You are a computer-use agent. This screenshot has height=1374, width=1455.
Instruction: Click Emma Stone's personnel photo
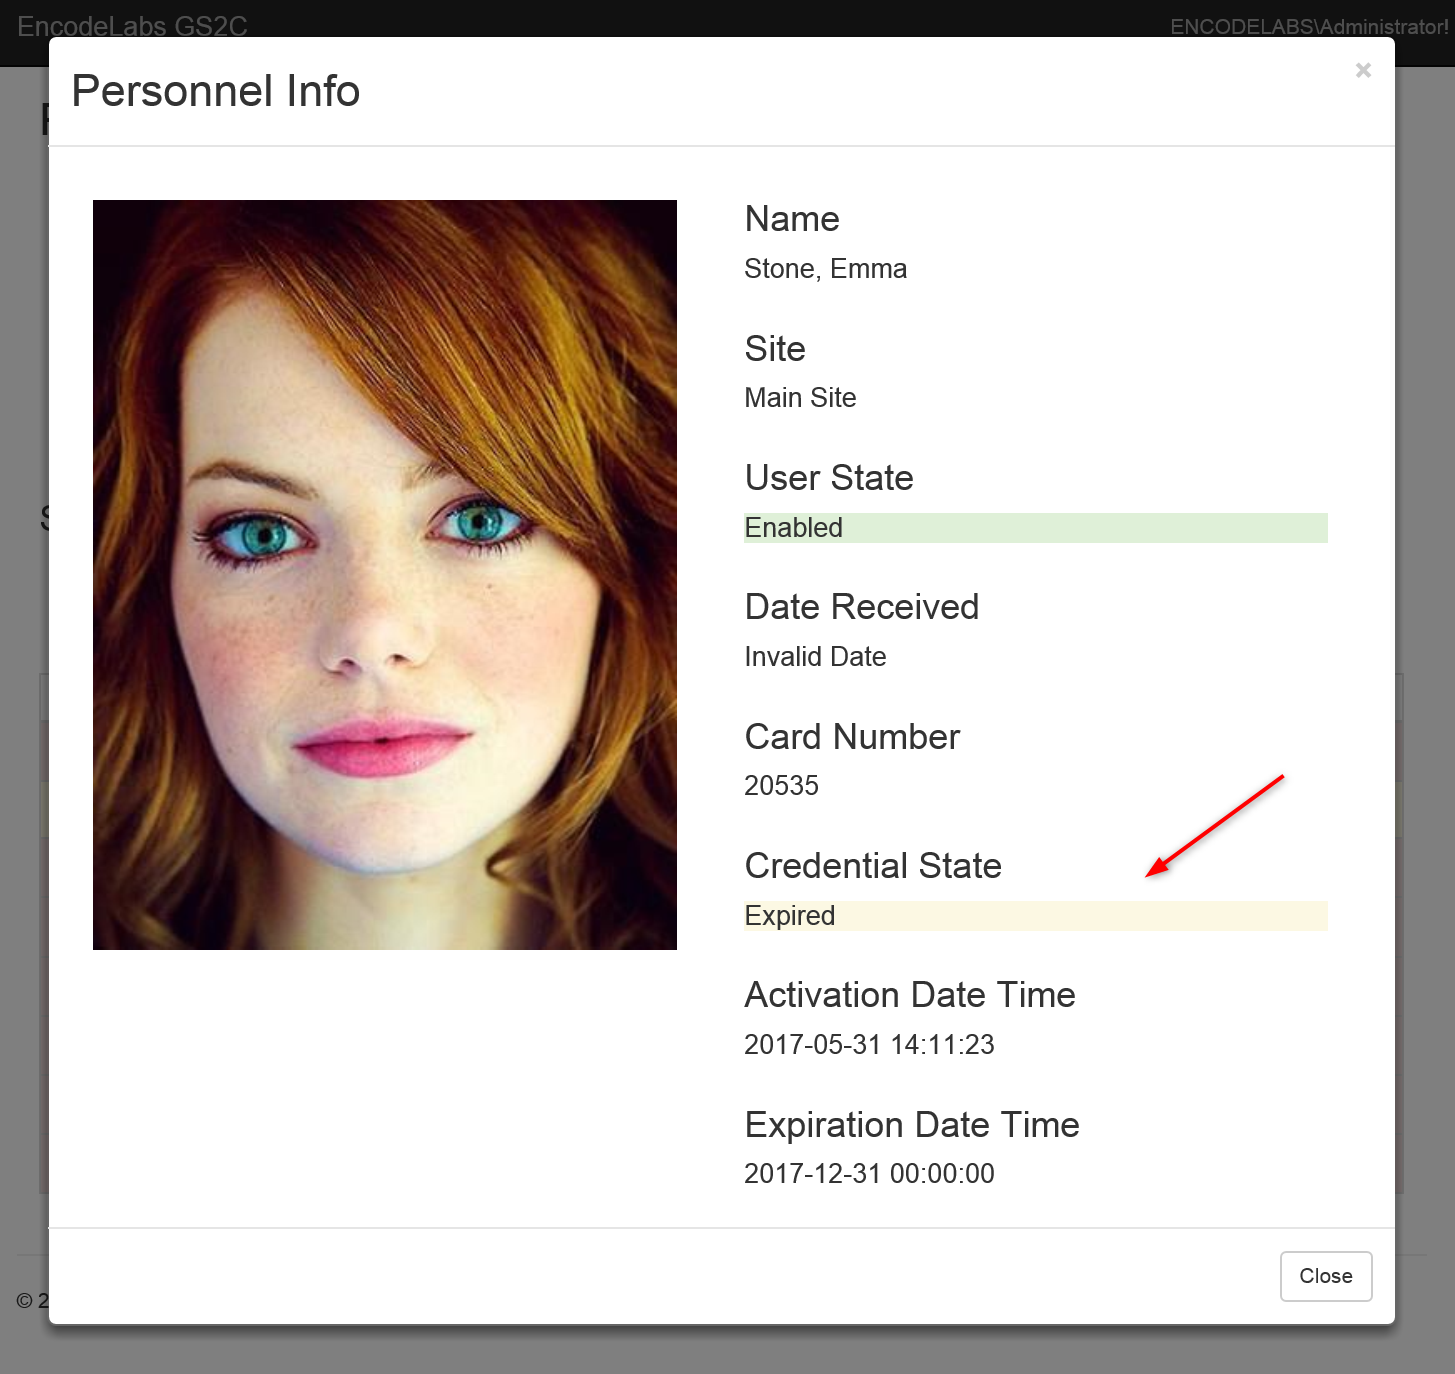pos(385,575)
